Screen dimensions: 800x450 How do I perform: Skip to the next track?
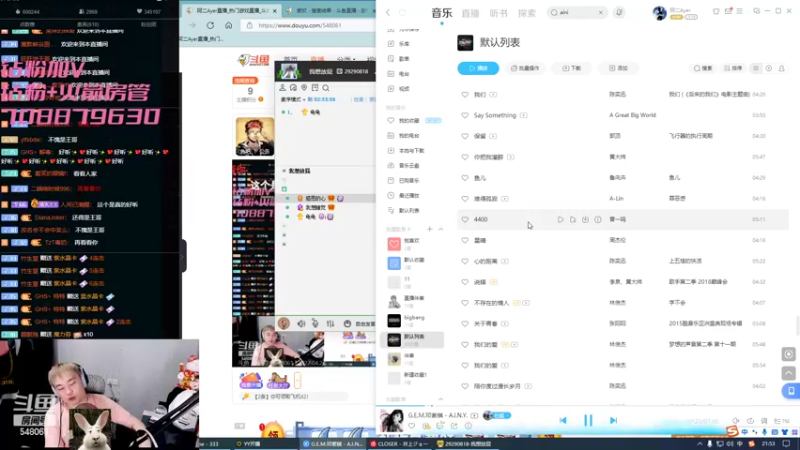pos(613,420)
